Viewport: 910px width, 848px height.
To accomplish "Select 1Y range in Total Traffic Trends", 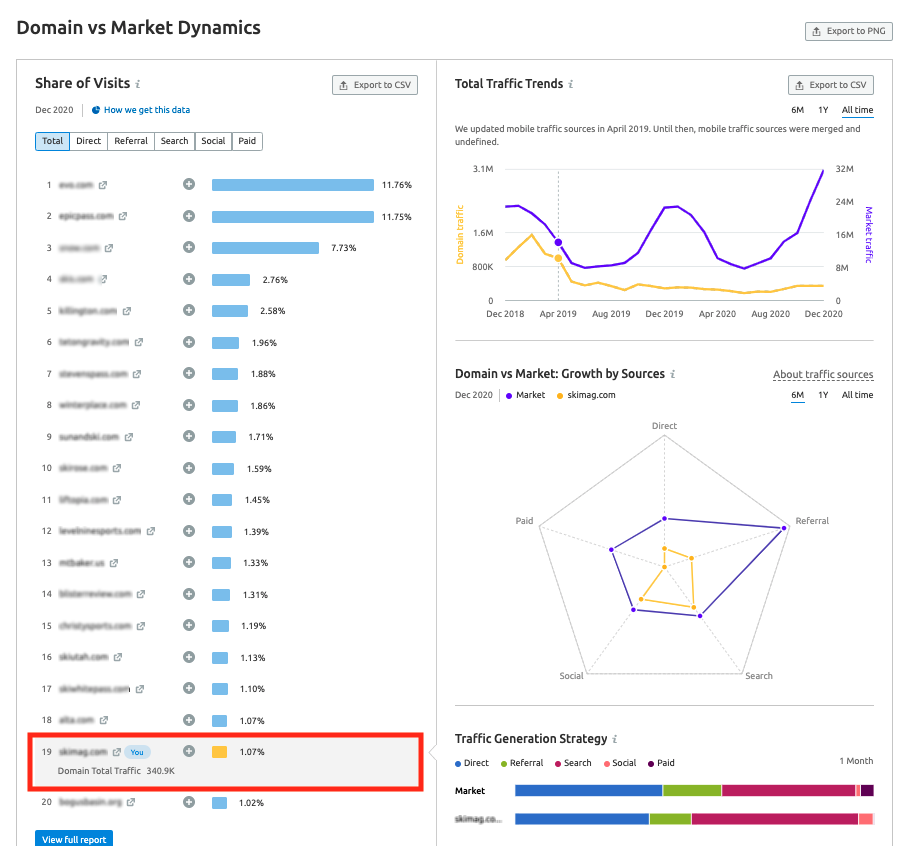I will pyautogui.click(x=822, y=110).
